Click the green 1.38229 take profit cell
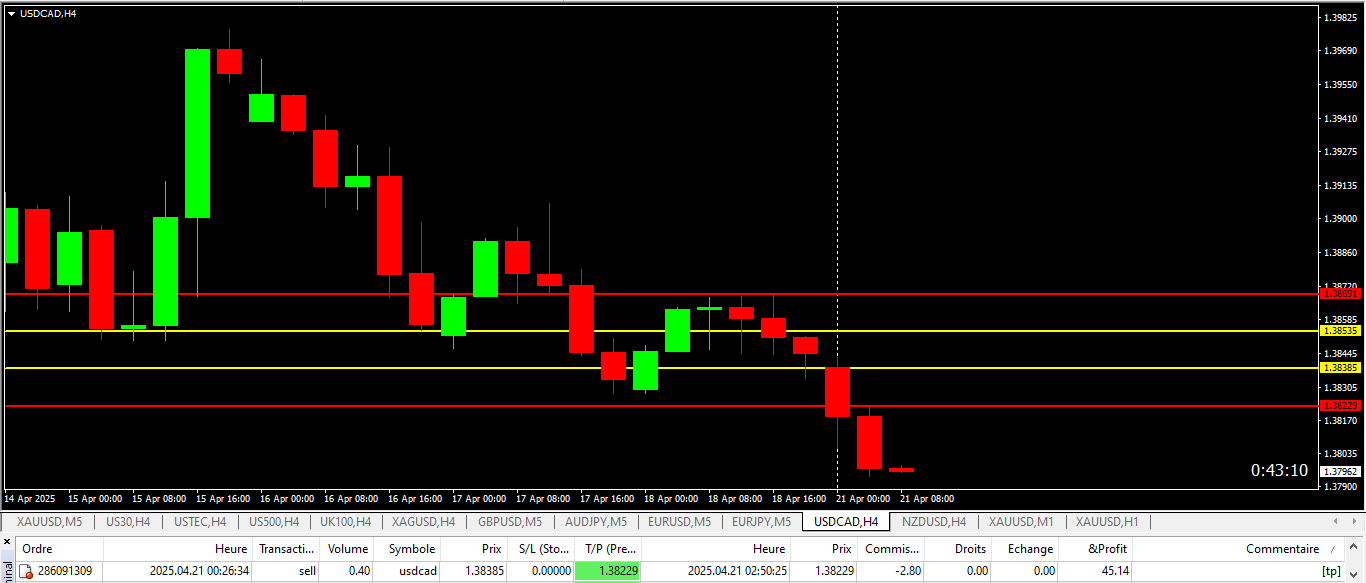This screenshot has height=583, width=1366. [x=608, y=571]
